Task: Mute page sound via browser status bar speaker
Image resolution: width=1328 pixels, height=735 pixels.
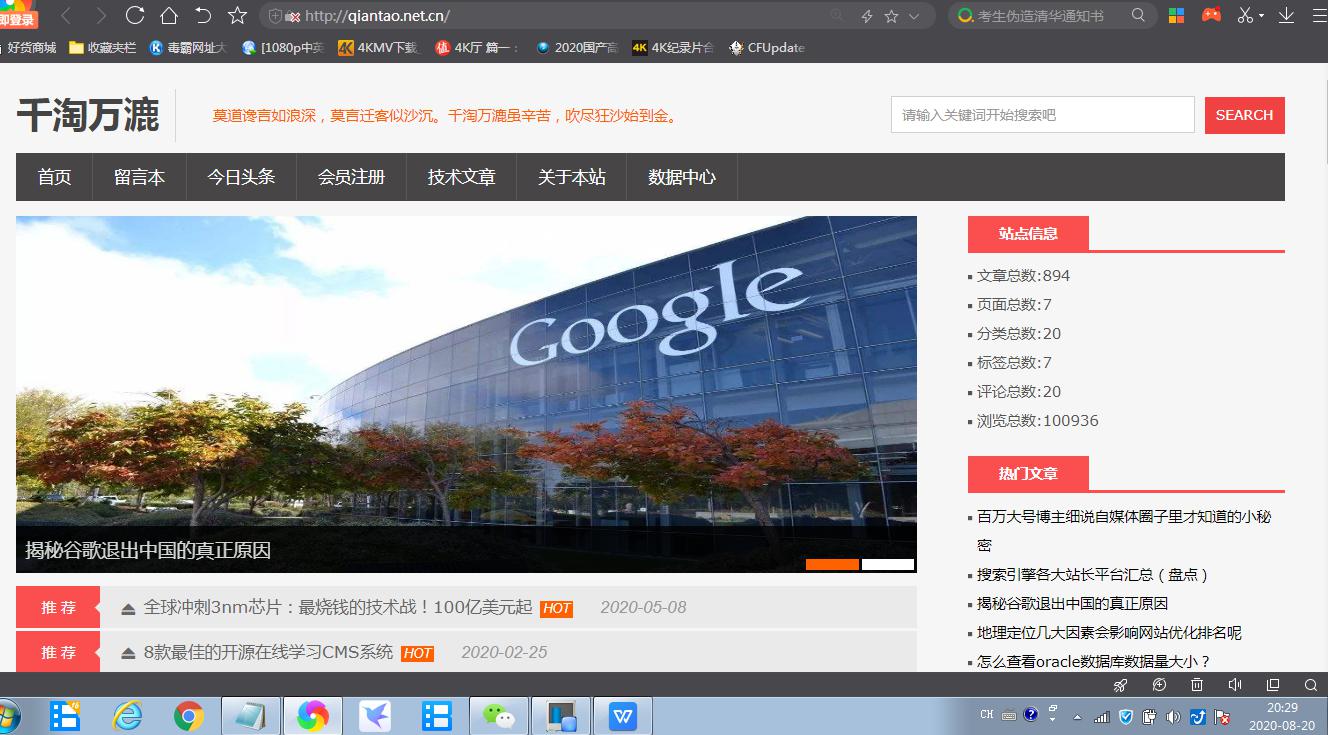Action: [1235, 685]
